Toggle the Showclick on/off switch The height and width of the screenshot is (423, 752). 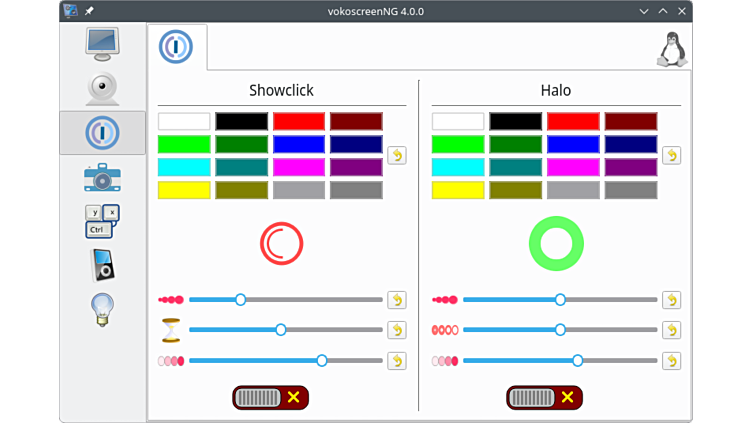click(x=270, y=397)
